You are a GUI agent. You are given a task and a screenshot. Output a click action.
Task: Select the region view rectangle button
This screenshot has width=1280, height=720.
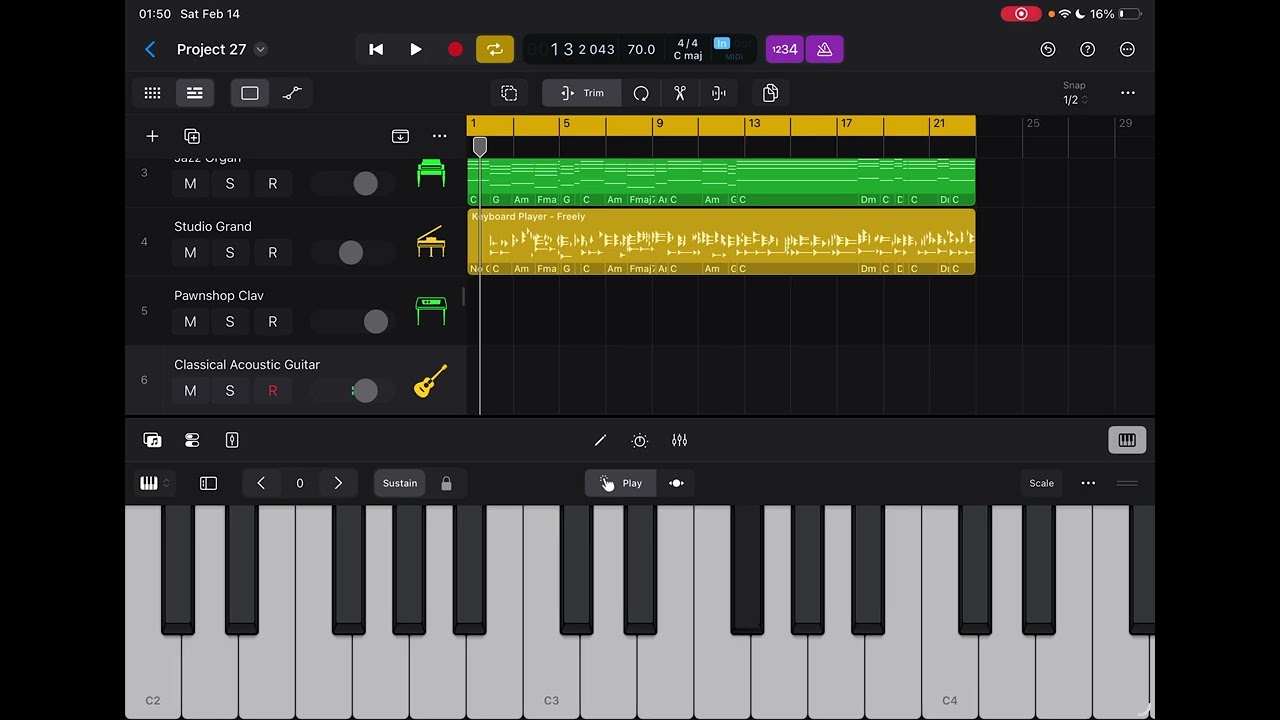coord(250,93)
